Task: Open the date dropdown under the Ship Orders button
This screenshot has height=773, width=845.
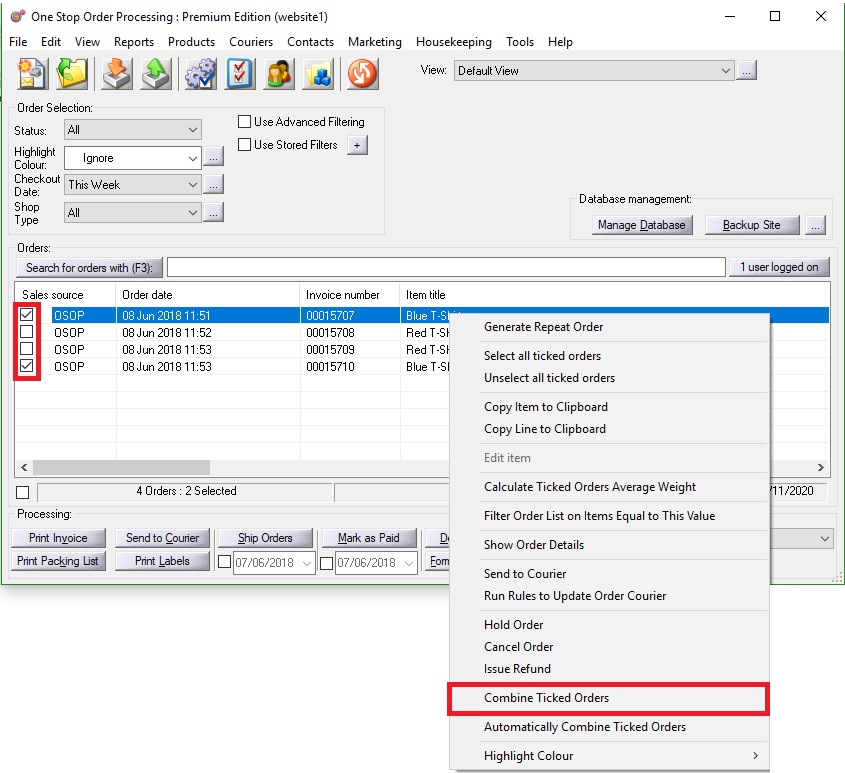Action: pyautogui.click(x=307, y=563)
